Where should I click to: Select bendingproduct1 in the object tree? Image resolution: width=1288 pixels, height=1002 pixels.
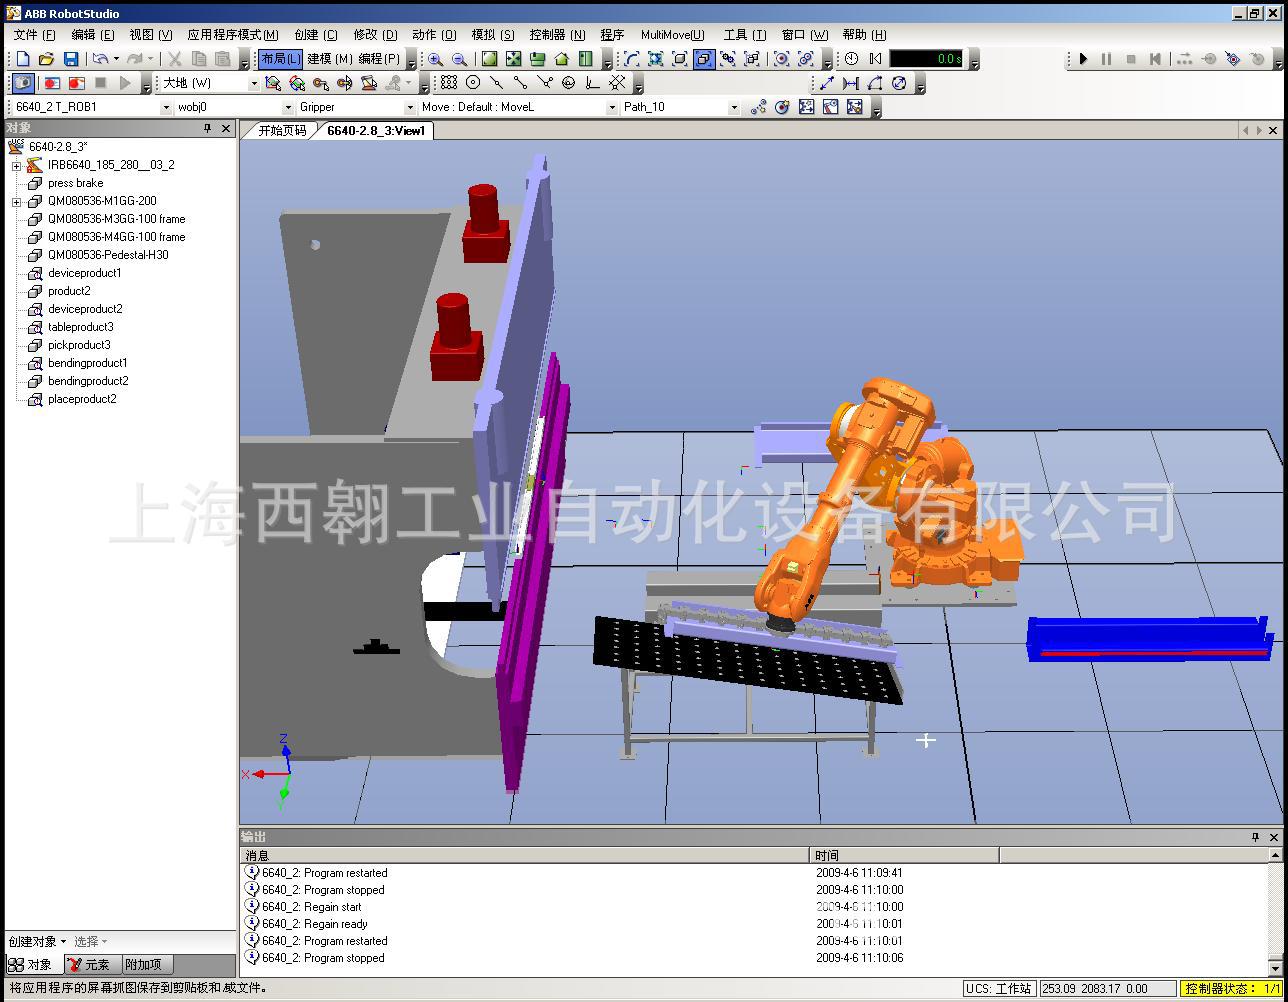(x=88, y=363)
